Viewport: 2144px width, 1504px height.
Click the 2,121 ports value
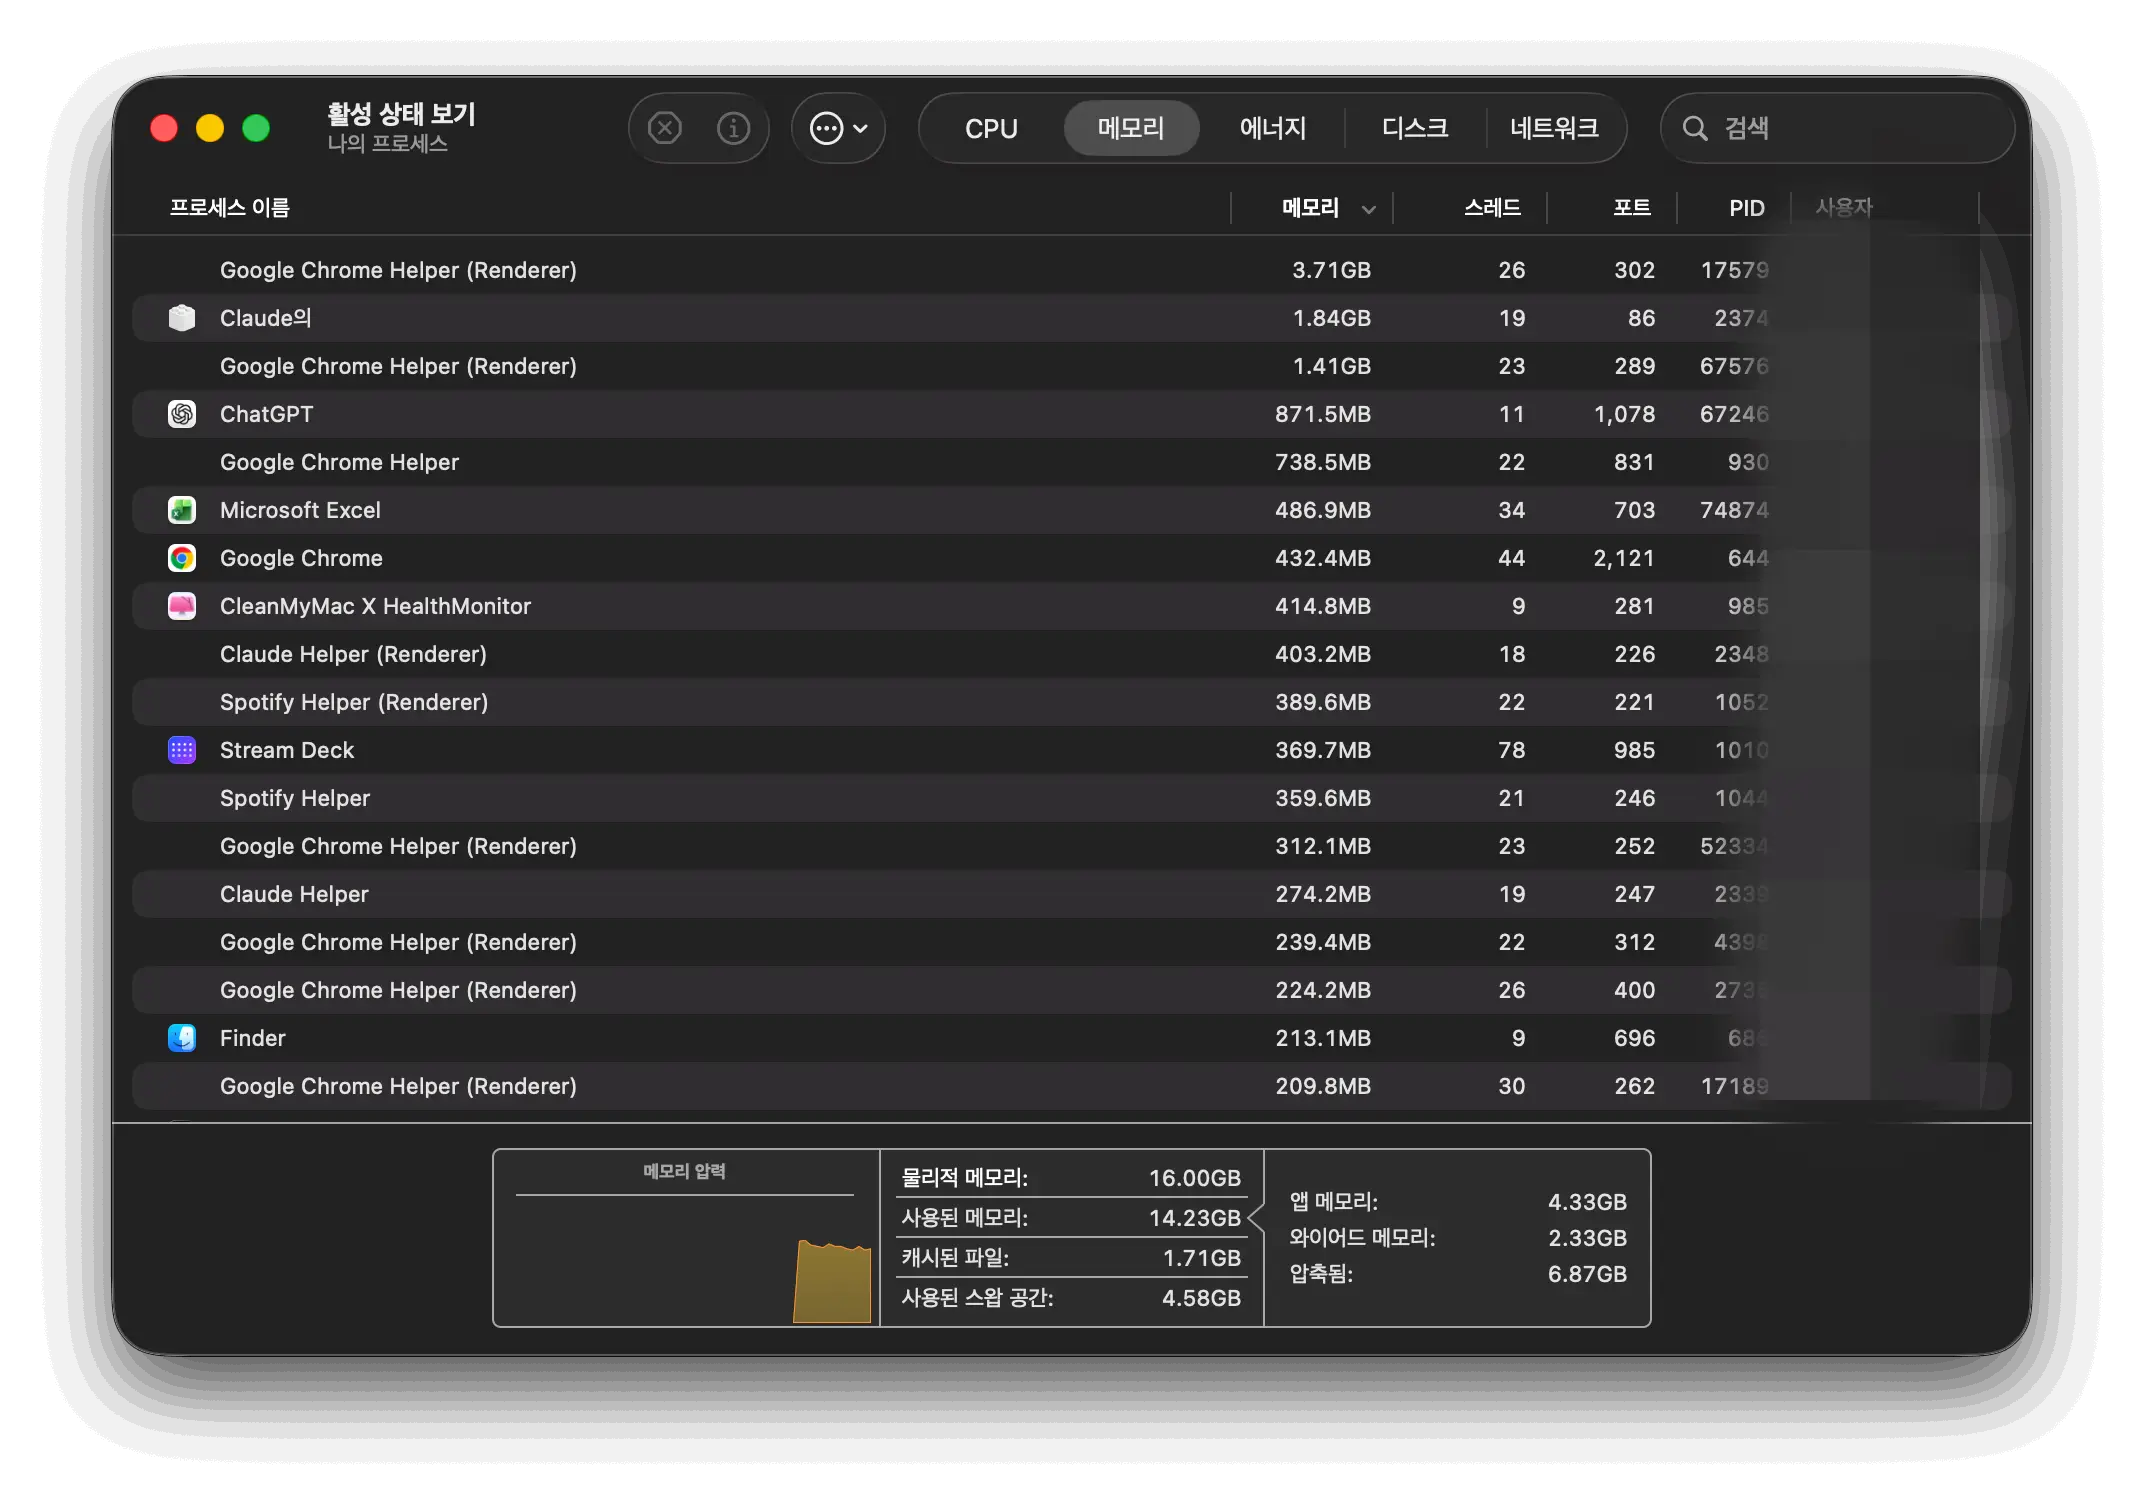click(x=1624, y=558)
